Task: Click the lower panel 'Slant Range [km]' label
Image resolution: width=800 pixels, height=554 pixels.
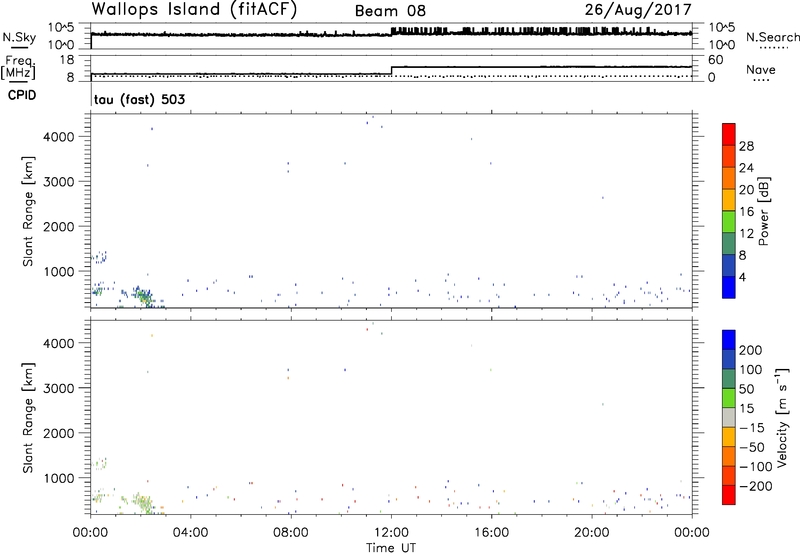Action: [x=28, y=418]
